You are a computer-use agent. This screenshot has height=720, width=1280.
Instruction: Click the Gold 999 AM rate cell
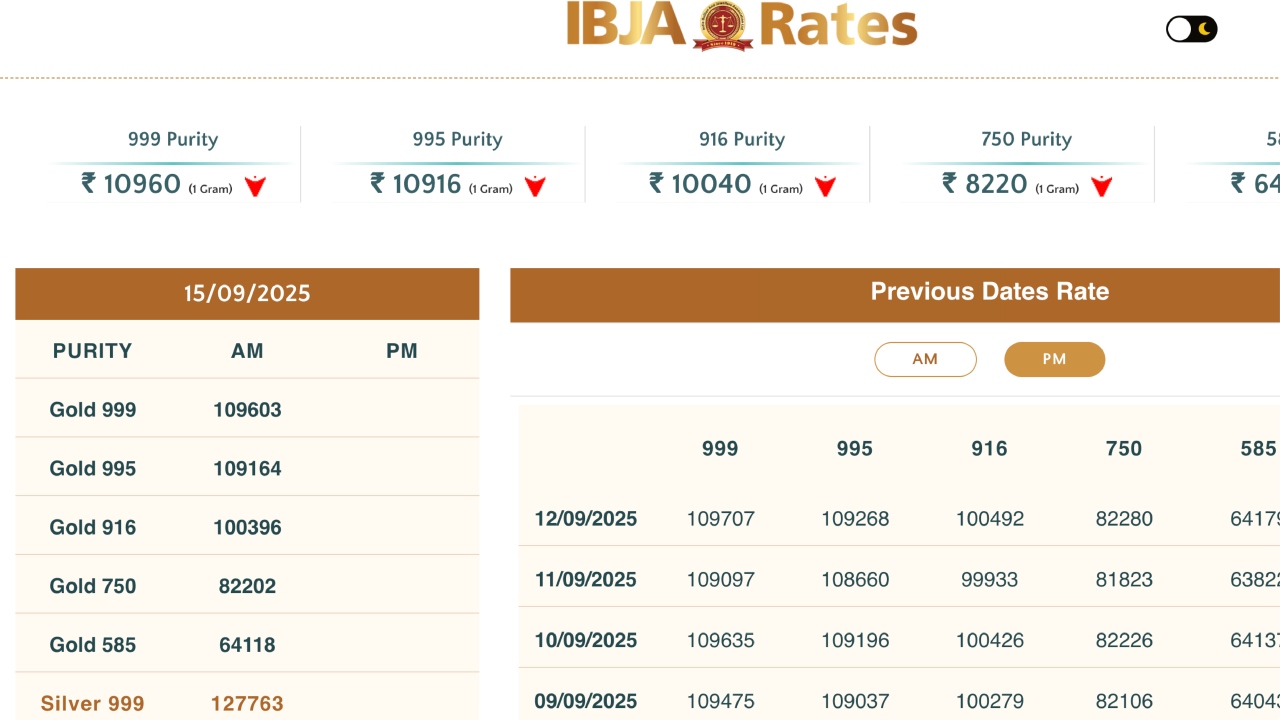(247, 409)
